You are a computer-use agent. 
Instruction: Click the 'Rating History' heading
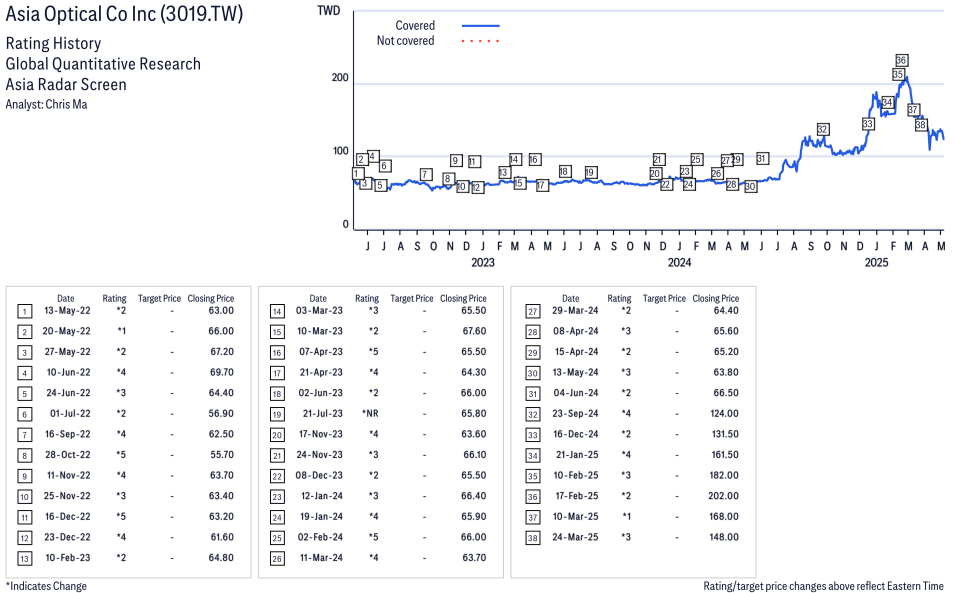tap(54, 43)
